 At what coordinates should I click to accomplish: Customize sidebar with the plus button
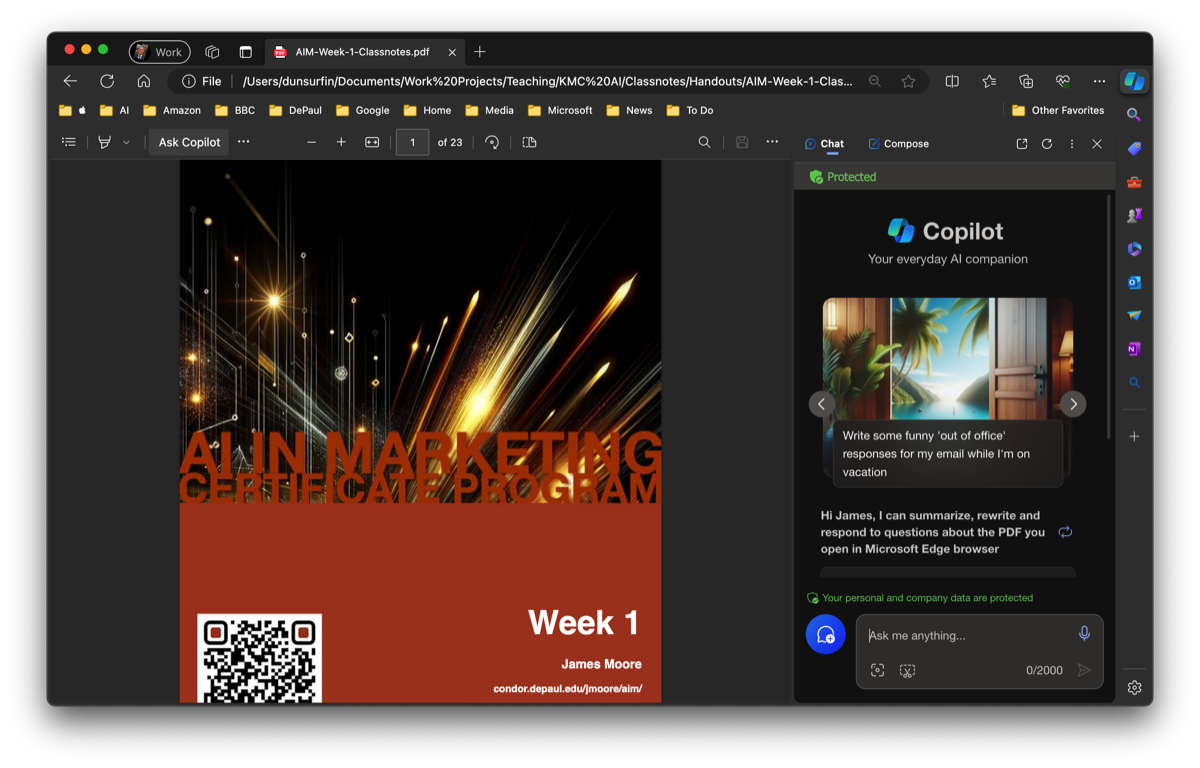click(x=1134, y=436)
